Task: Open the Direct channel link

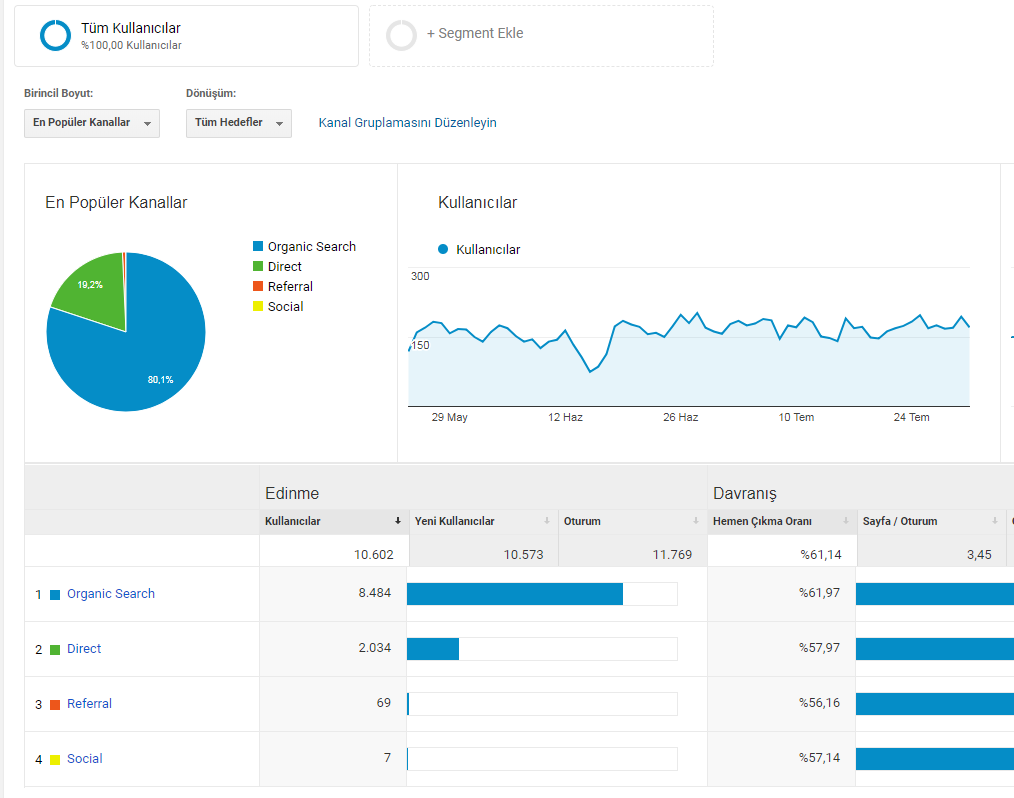Action: point(84,649)
